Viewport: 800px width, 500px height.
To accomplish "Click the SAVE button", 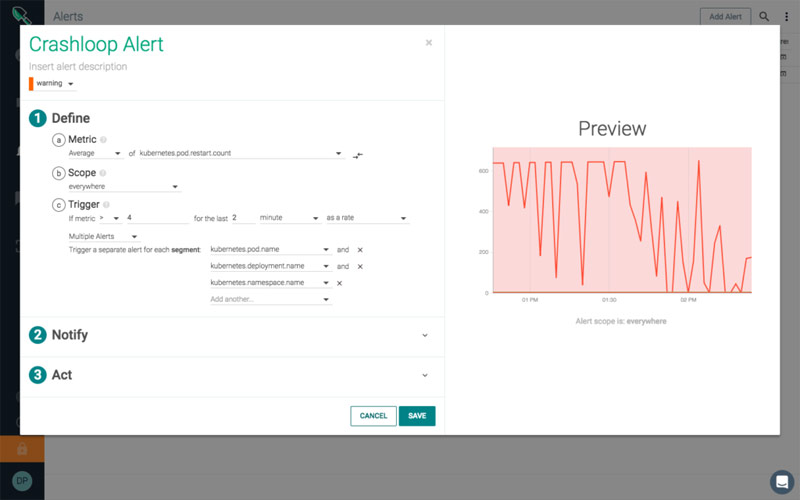I will point(417,416).
